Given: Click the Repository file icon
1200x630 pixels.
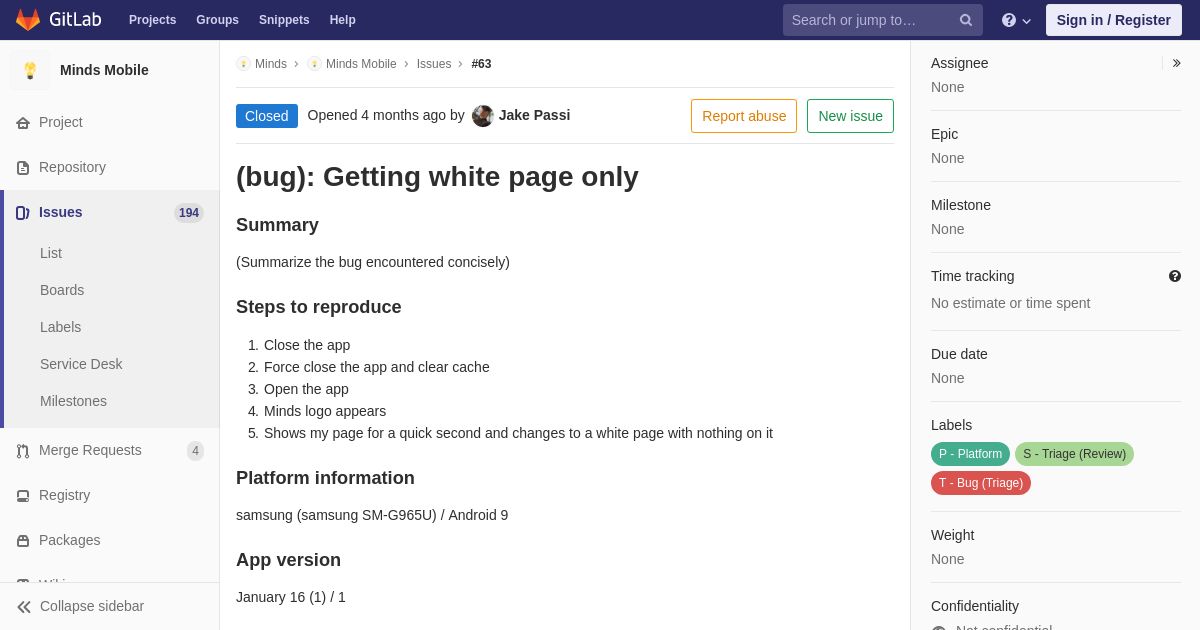Looking at the screenshot, I should [23, 168].
